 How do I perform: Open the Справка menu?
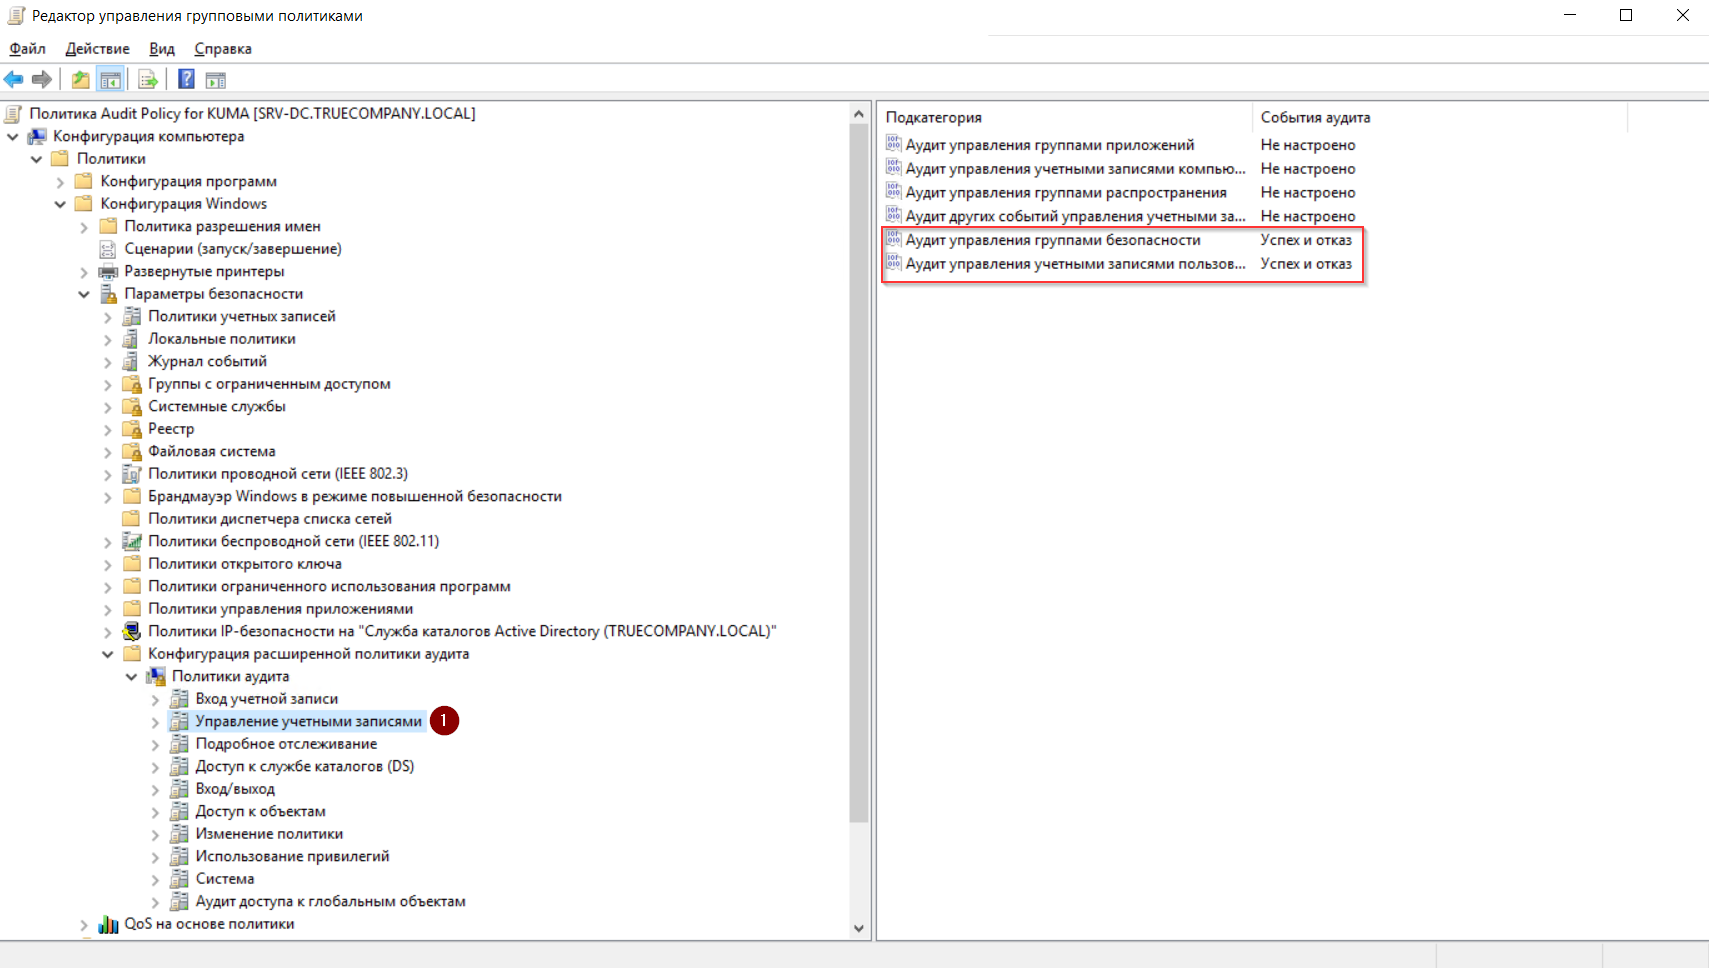tap(222, 49)
